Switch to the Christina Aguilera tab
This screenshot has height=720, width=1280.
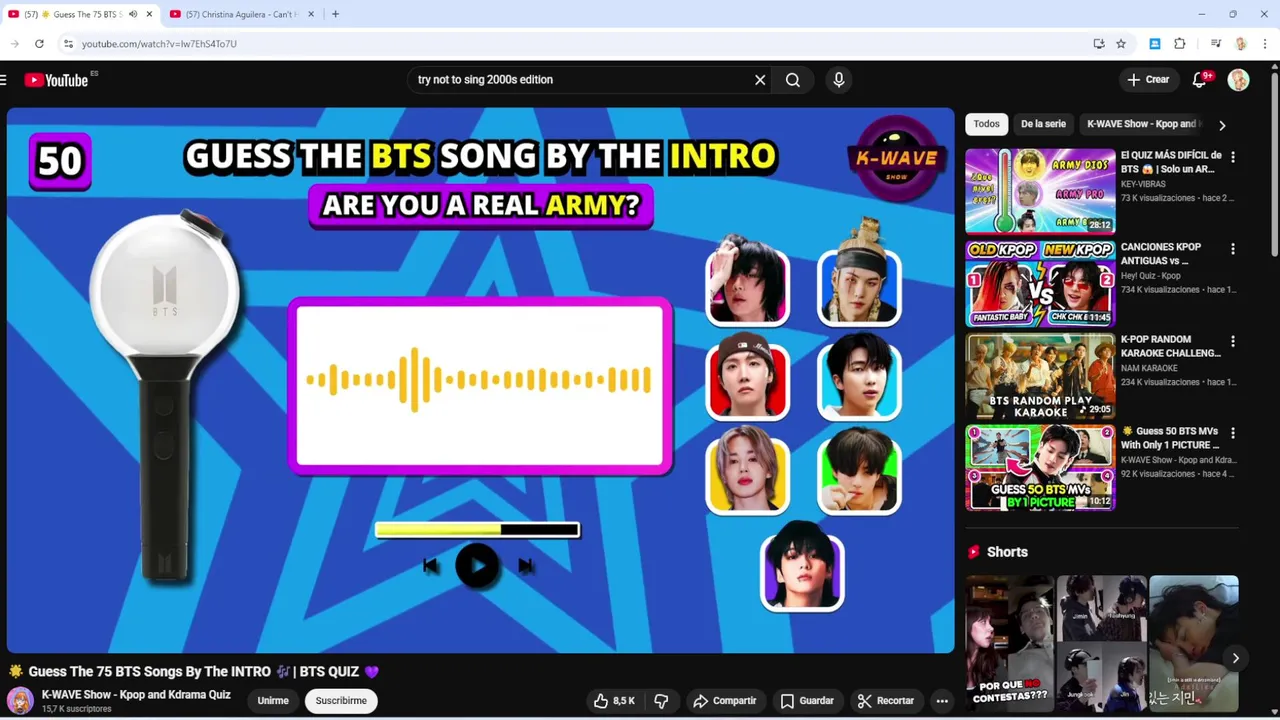[240, 14]
